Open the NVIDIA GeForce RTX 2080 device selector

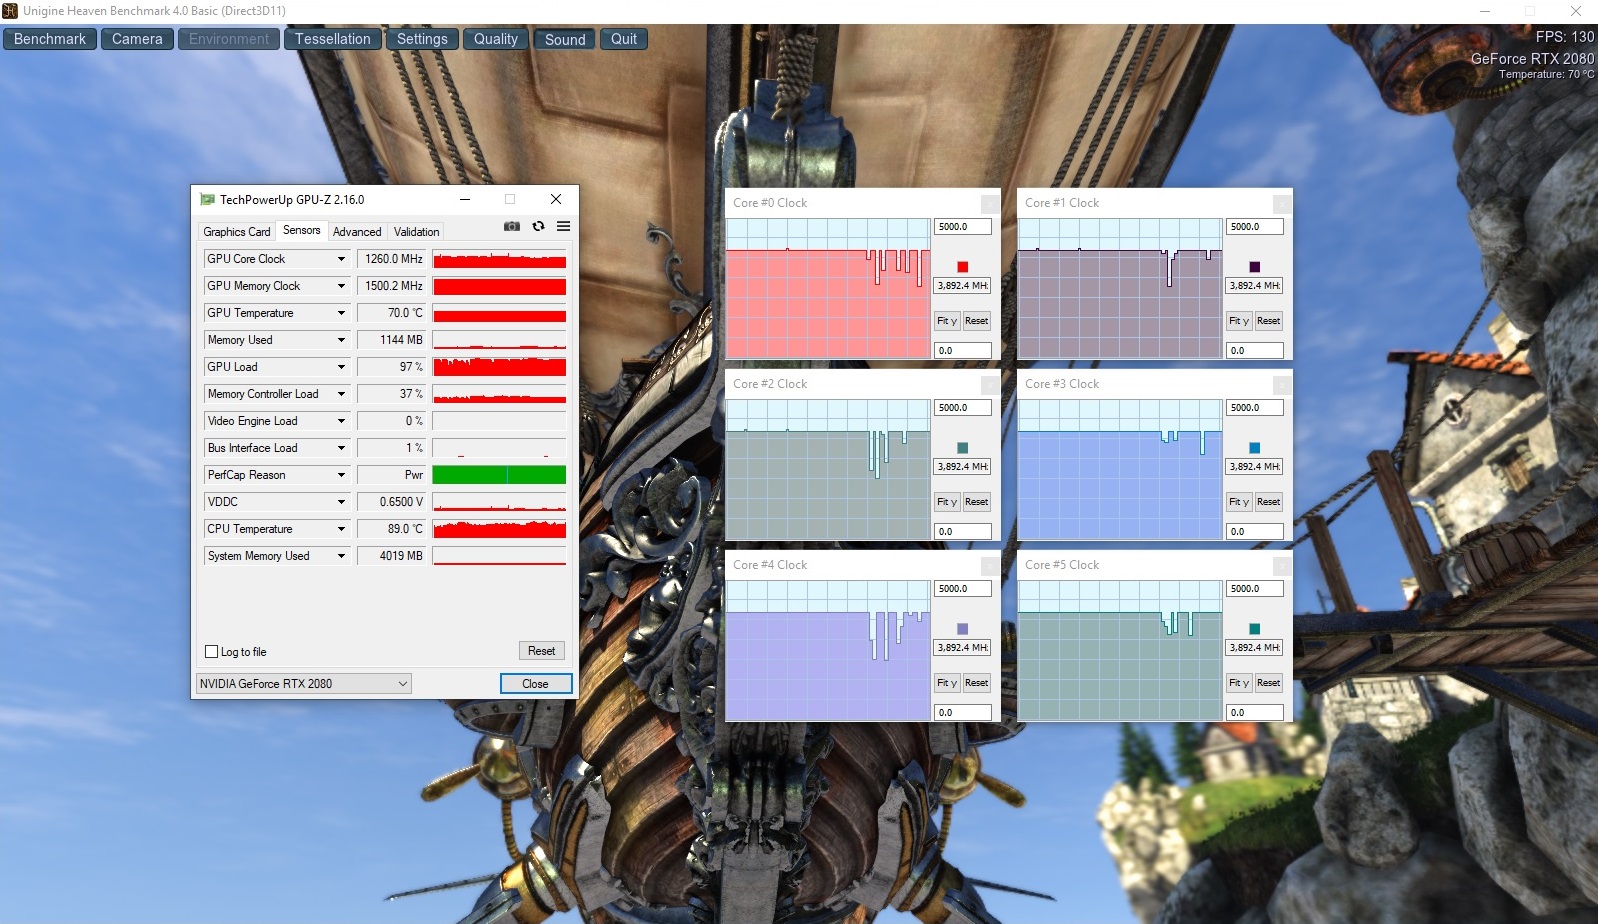[x=304, y=684]
